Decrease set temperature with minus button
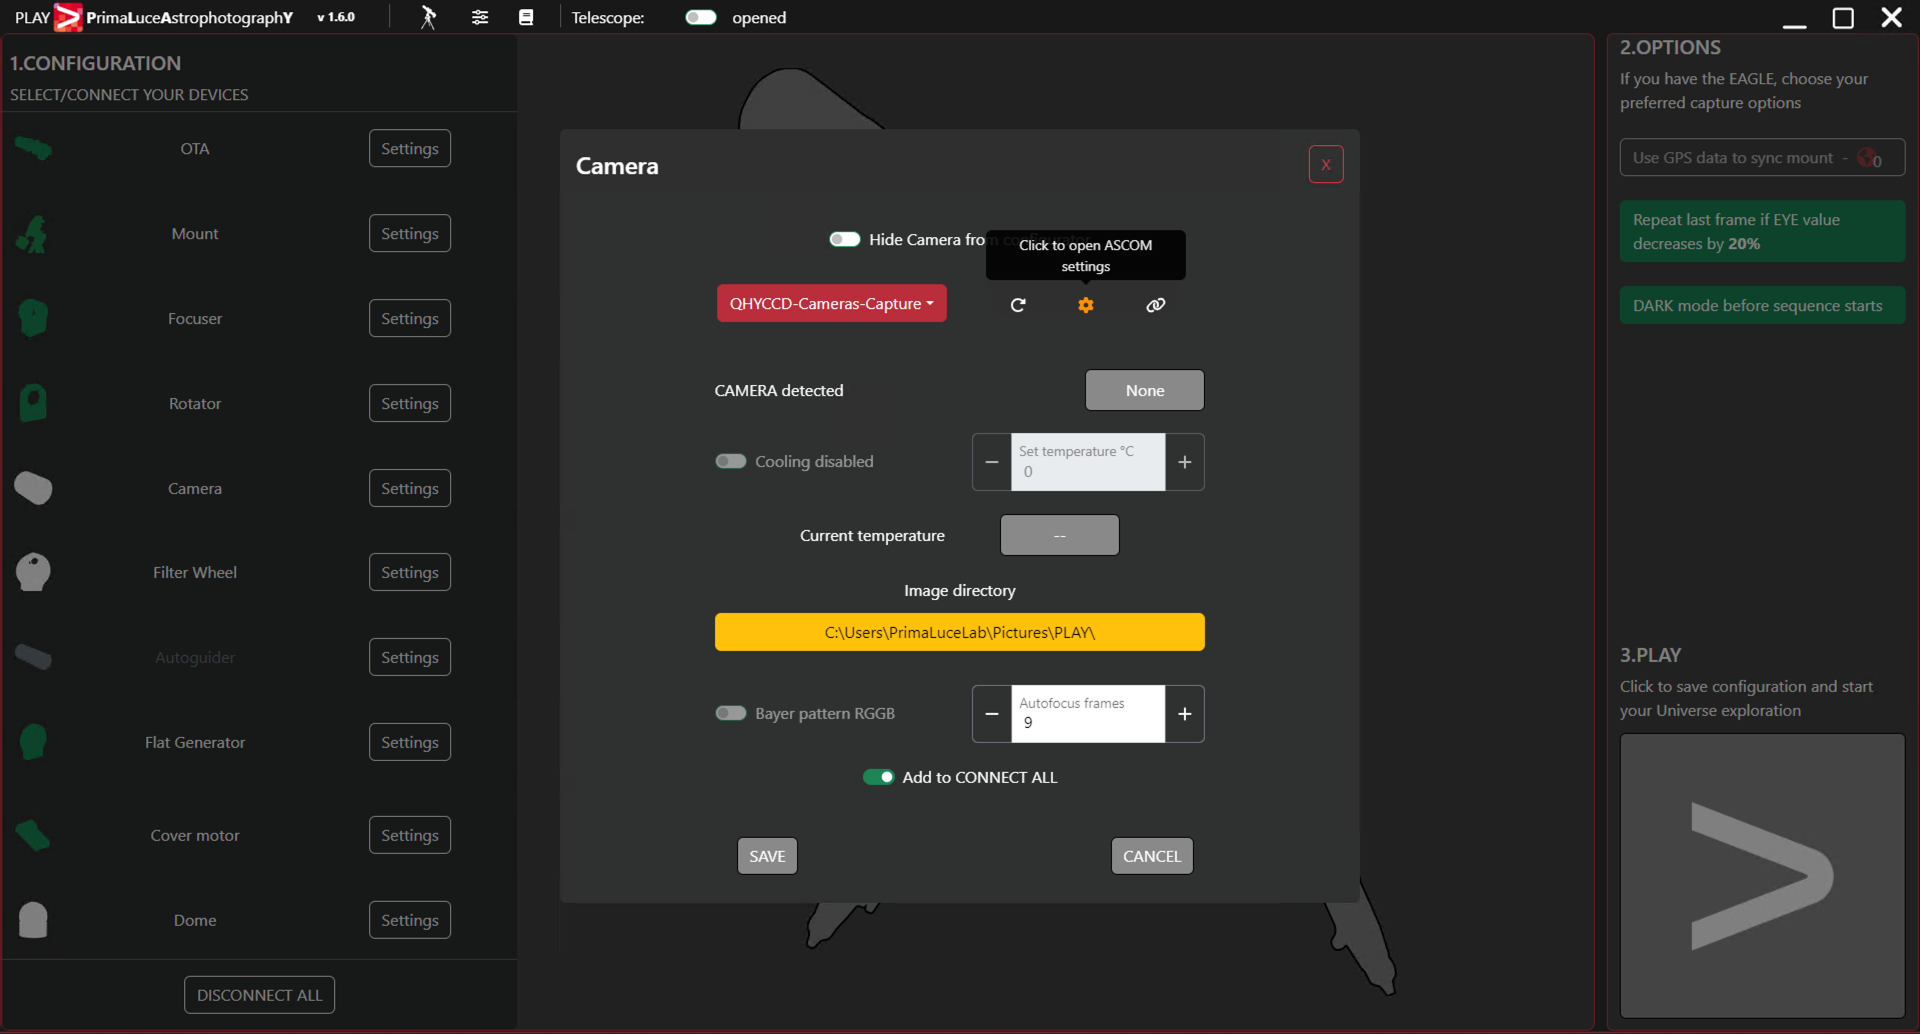1920x1034 pixels. pyautogui.click(x=992, y=462)
